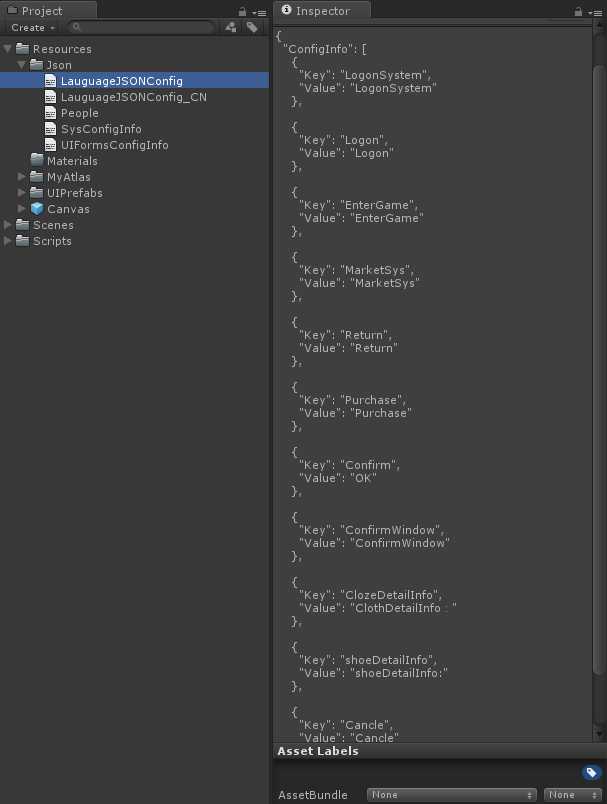Click the "Value": "OK" line

338,478
